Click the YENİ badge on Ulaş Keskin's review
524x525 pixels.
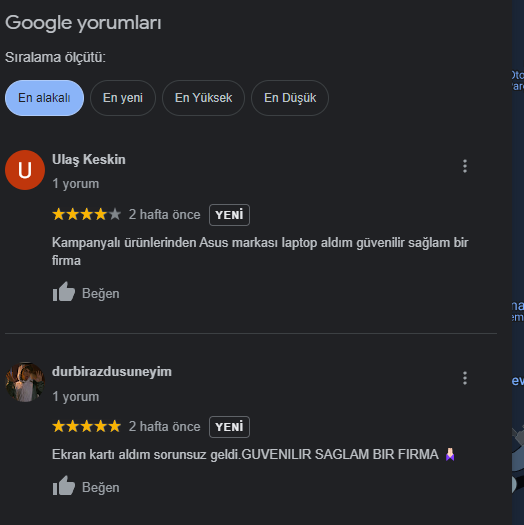[229, 215]
